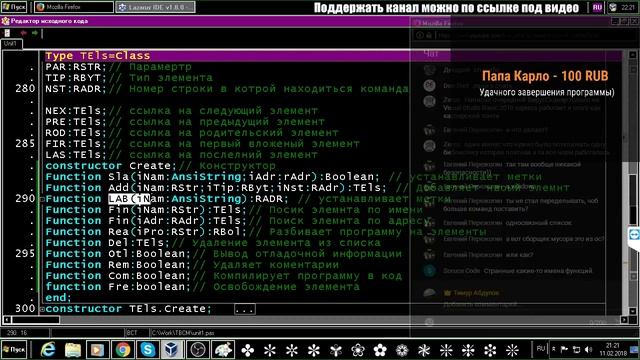
Task: Click the horizontal scrollbar right arrow
Action: 624,320
